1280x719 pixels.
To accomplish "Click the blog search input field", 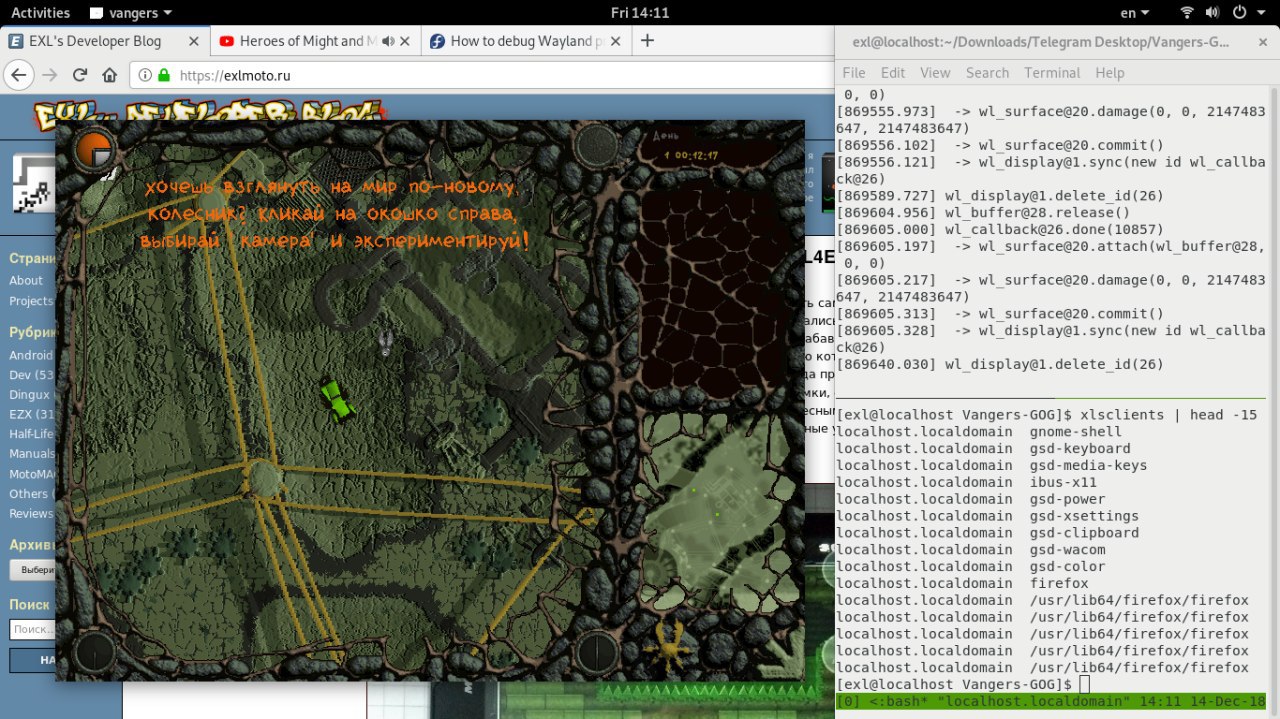I will click(32, 630).
